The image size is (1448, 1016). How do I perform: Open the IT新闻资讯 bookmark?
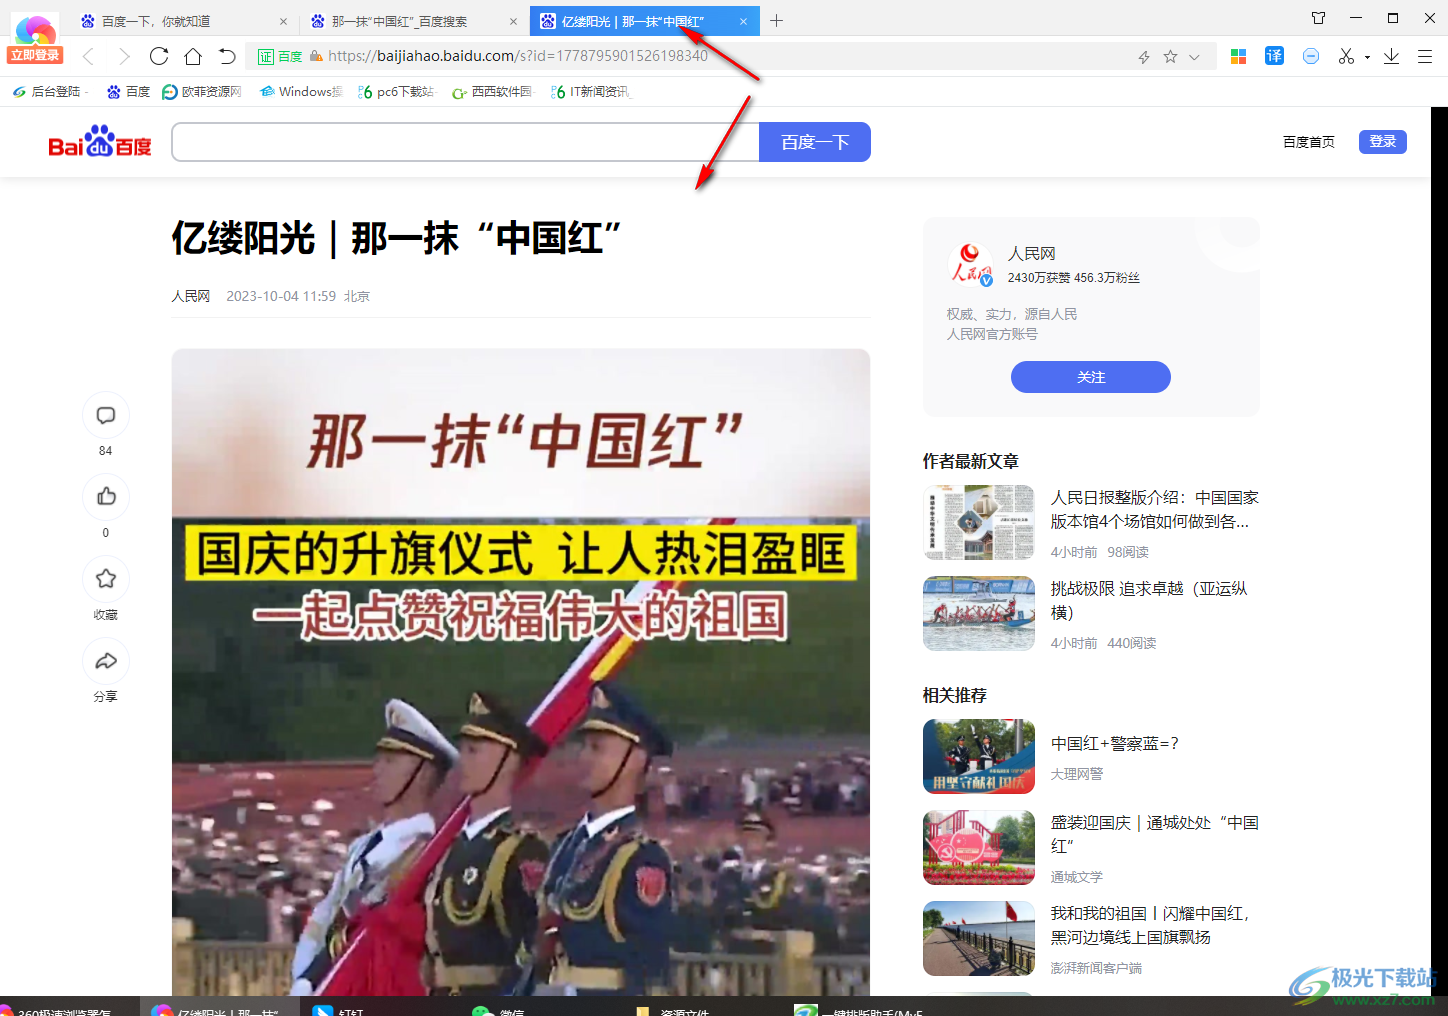[x=590, y=91]
